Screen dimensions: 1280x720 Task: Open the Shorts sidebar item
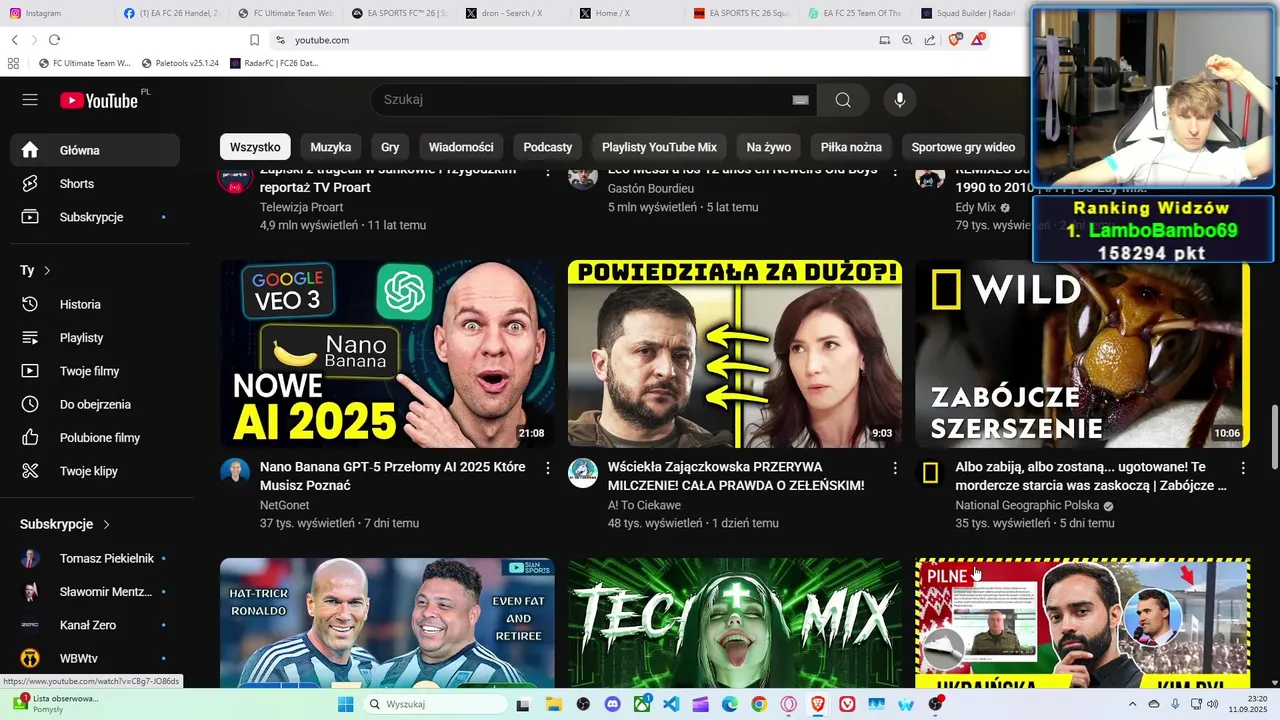tap(95, 184)
